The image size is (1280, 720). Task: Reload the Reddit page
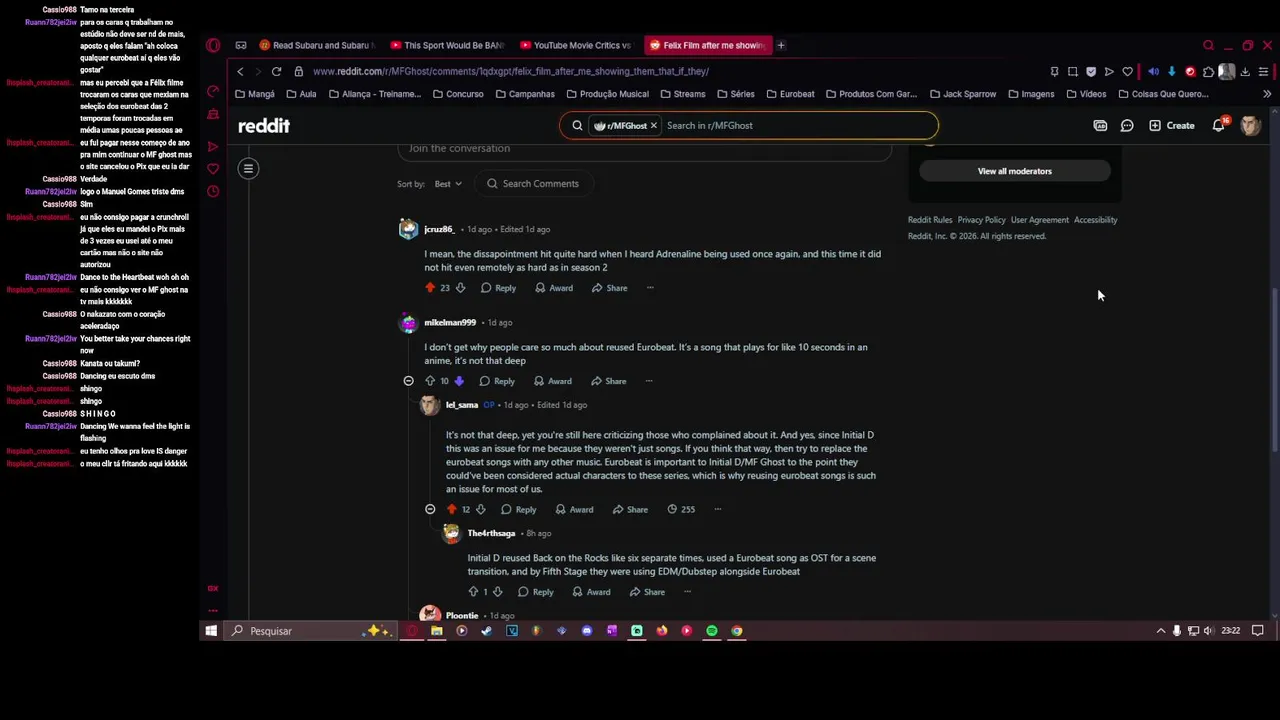click(276, 71)
